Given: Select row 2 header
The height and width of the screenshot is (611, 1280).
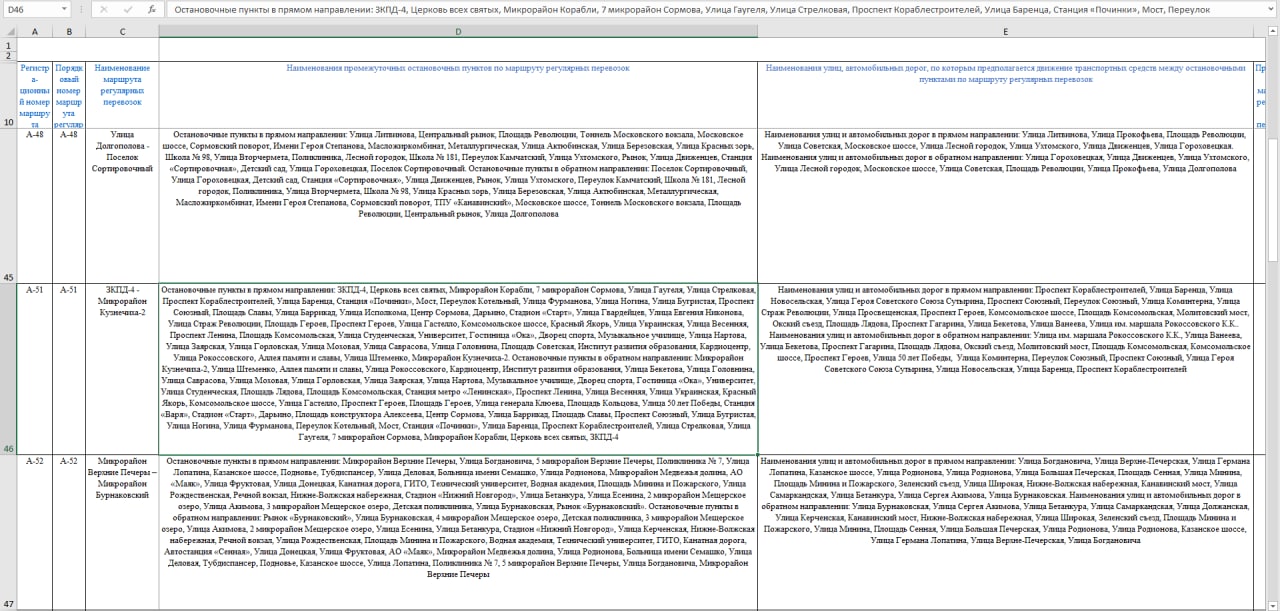Looking at the screenshot, I should coord(8,56).
